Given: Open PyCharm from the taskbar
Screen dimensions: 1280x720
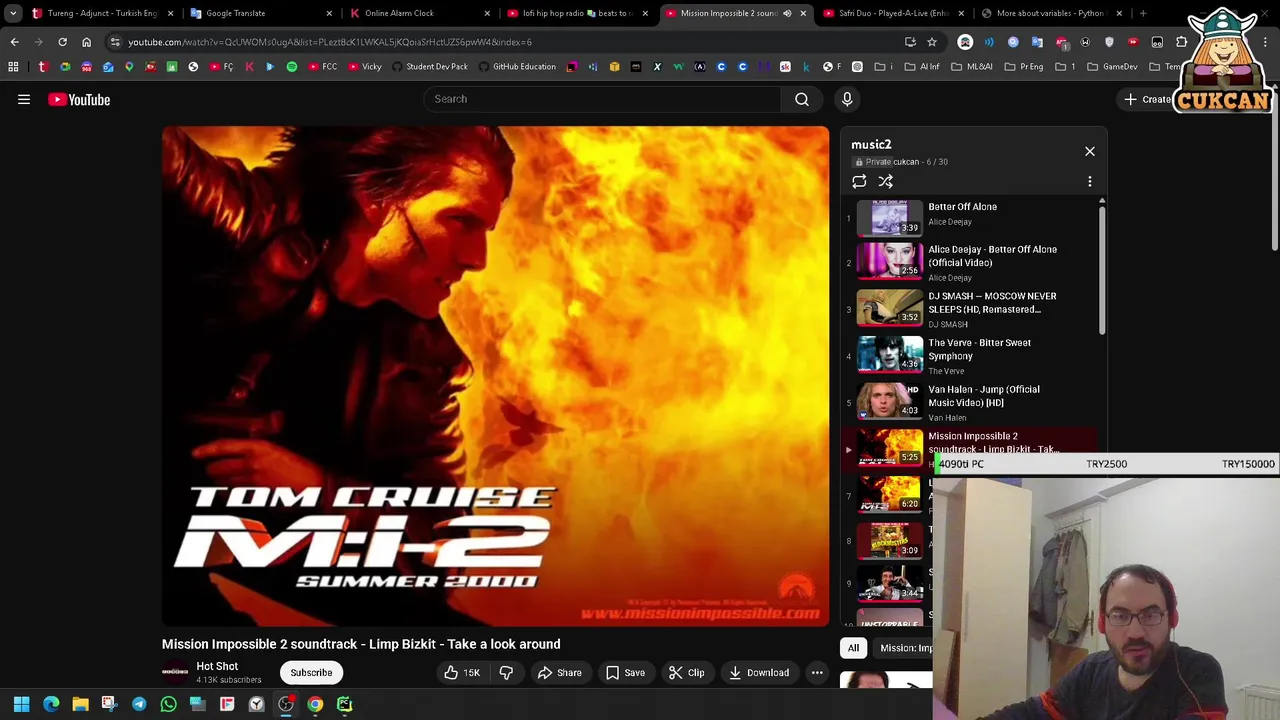Looking at the screenshot, I should click(344, 704).
